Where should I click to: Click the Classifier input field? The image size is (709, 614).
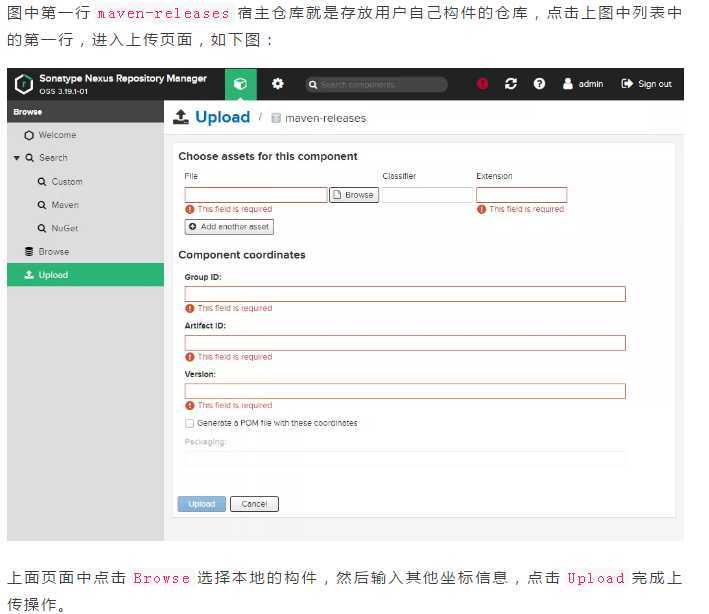click(x=427, y=195)
